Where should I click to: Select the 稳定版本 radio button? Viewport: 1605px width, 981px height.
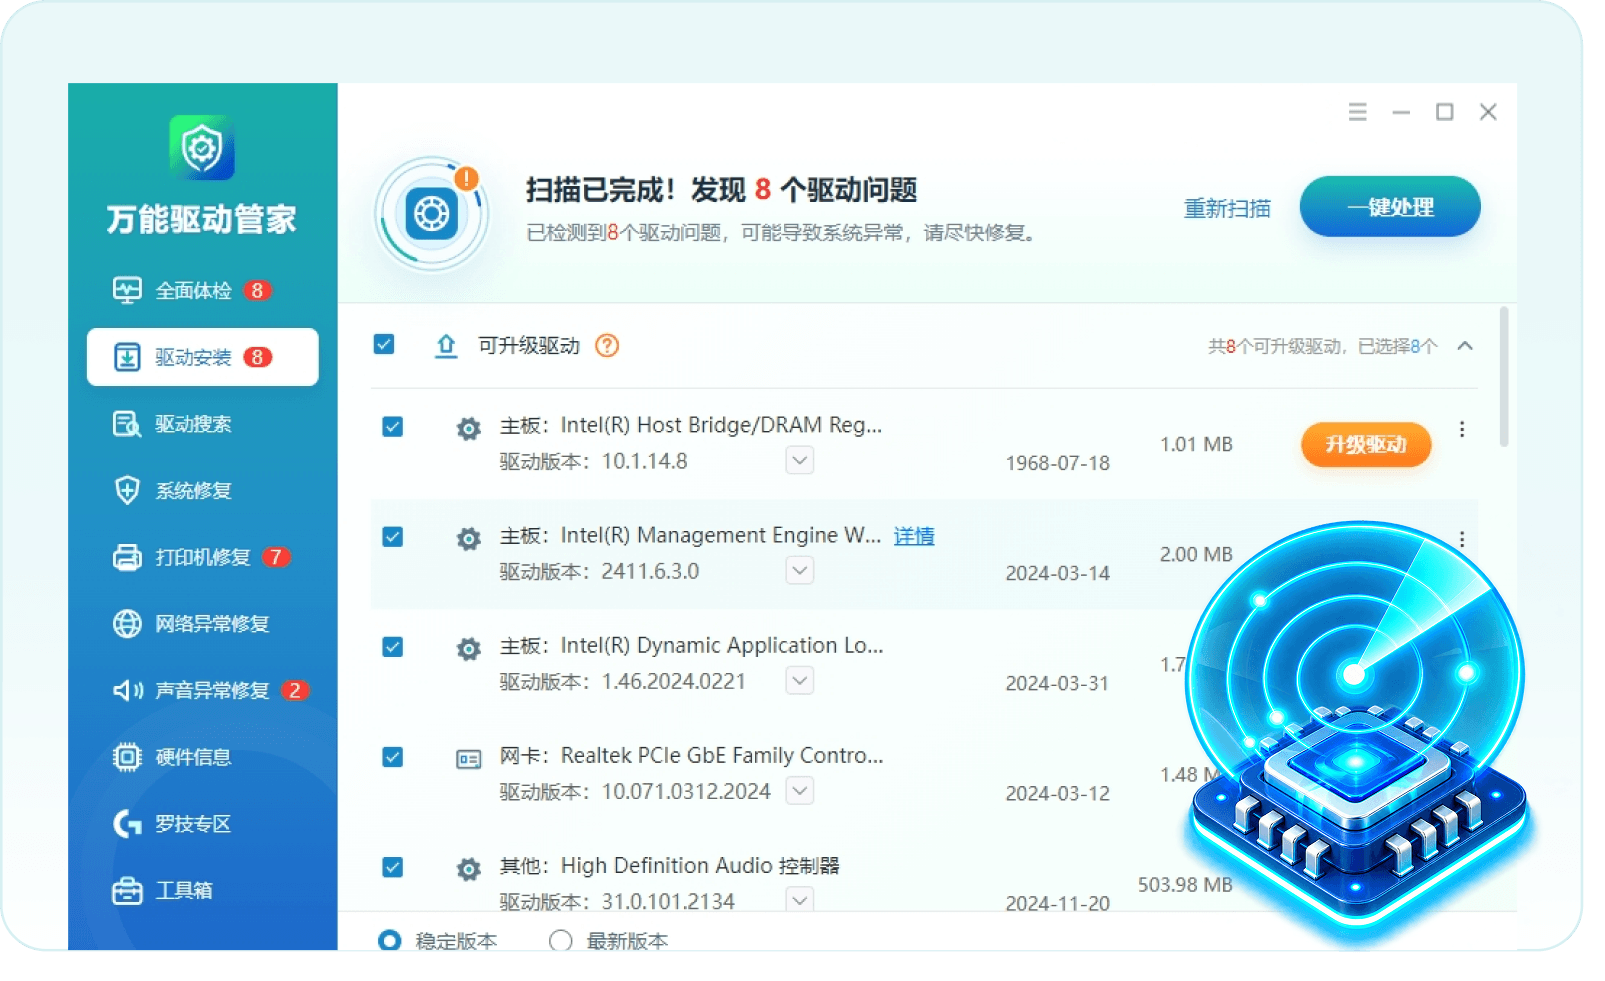point(390,940)
